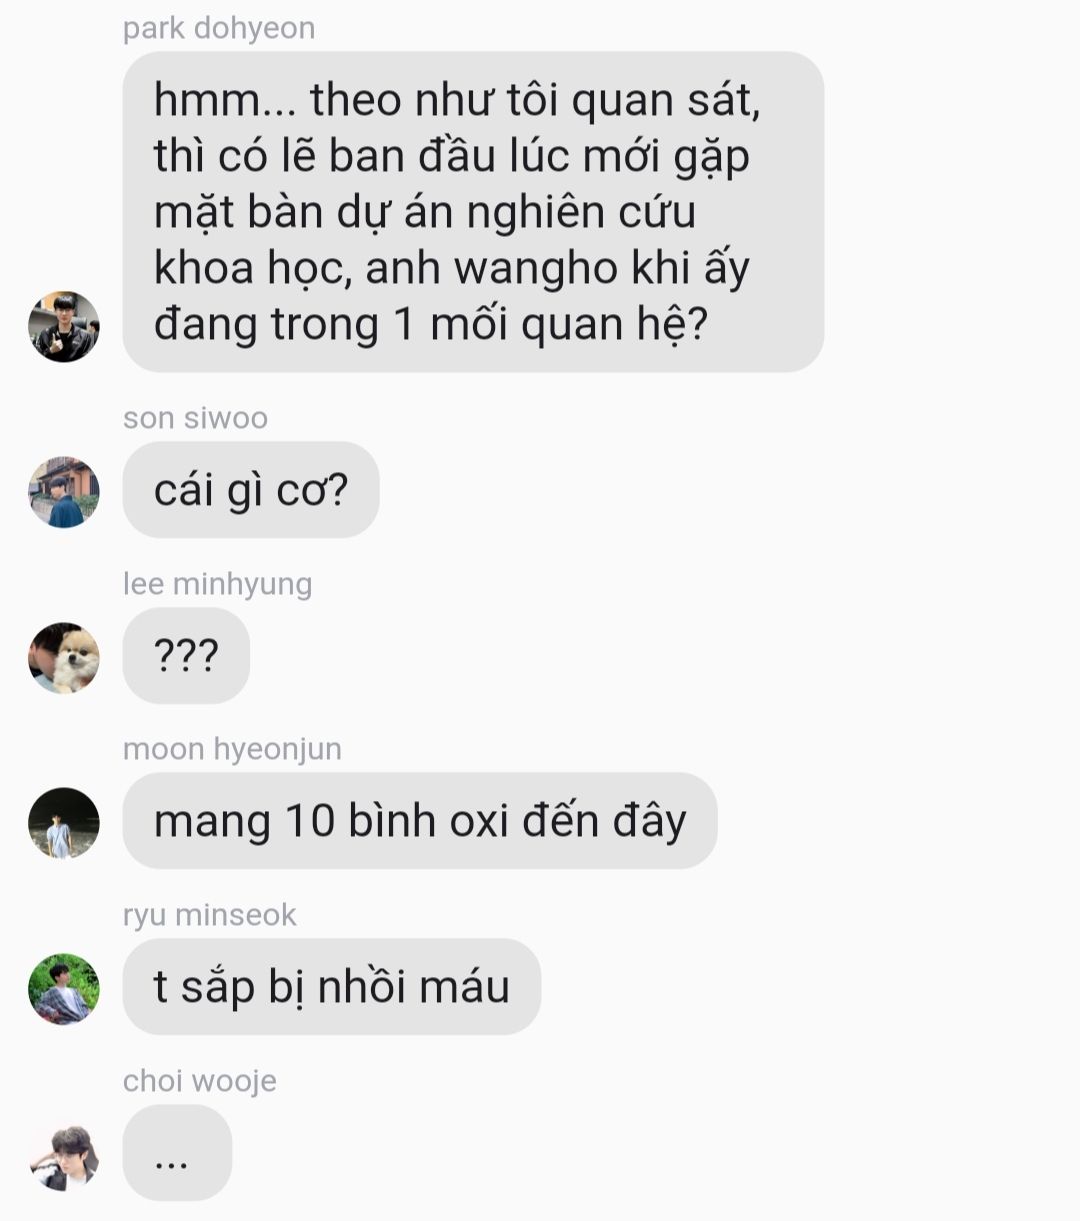Viewport: 1080px width, 1221px height.
Task: Click the 'choi wooje' sender name
Action: click(200, 1081)
